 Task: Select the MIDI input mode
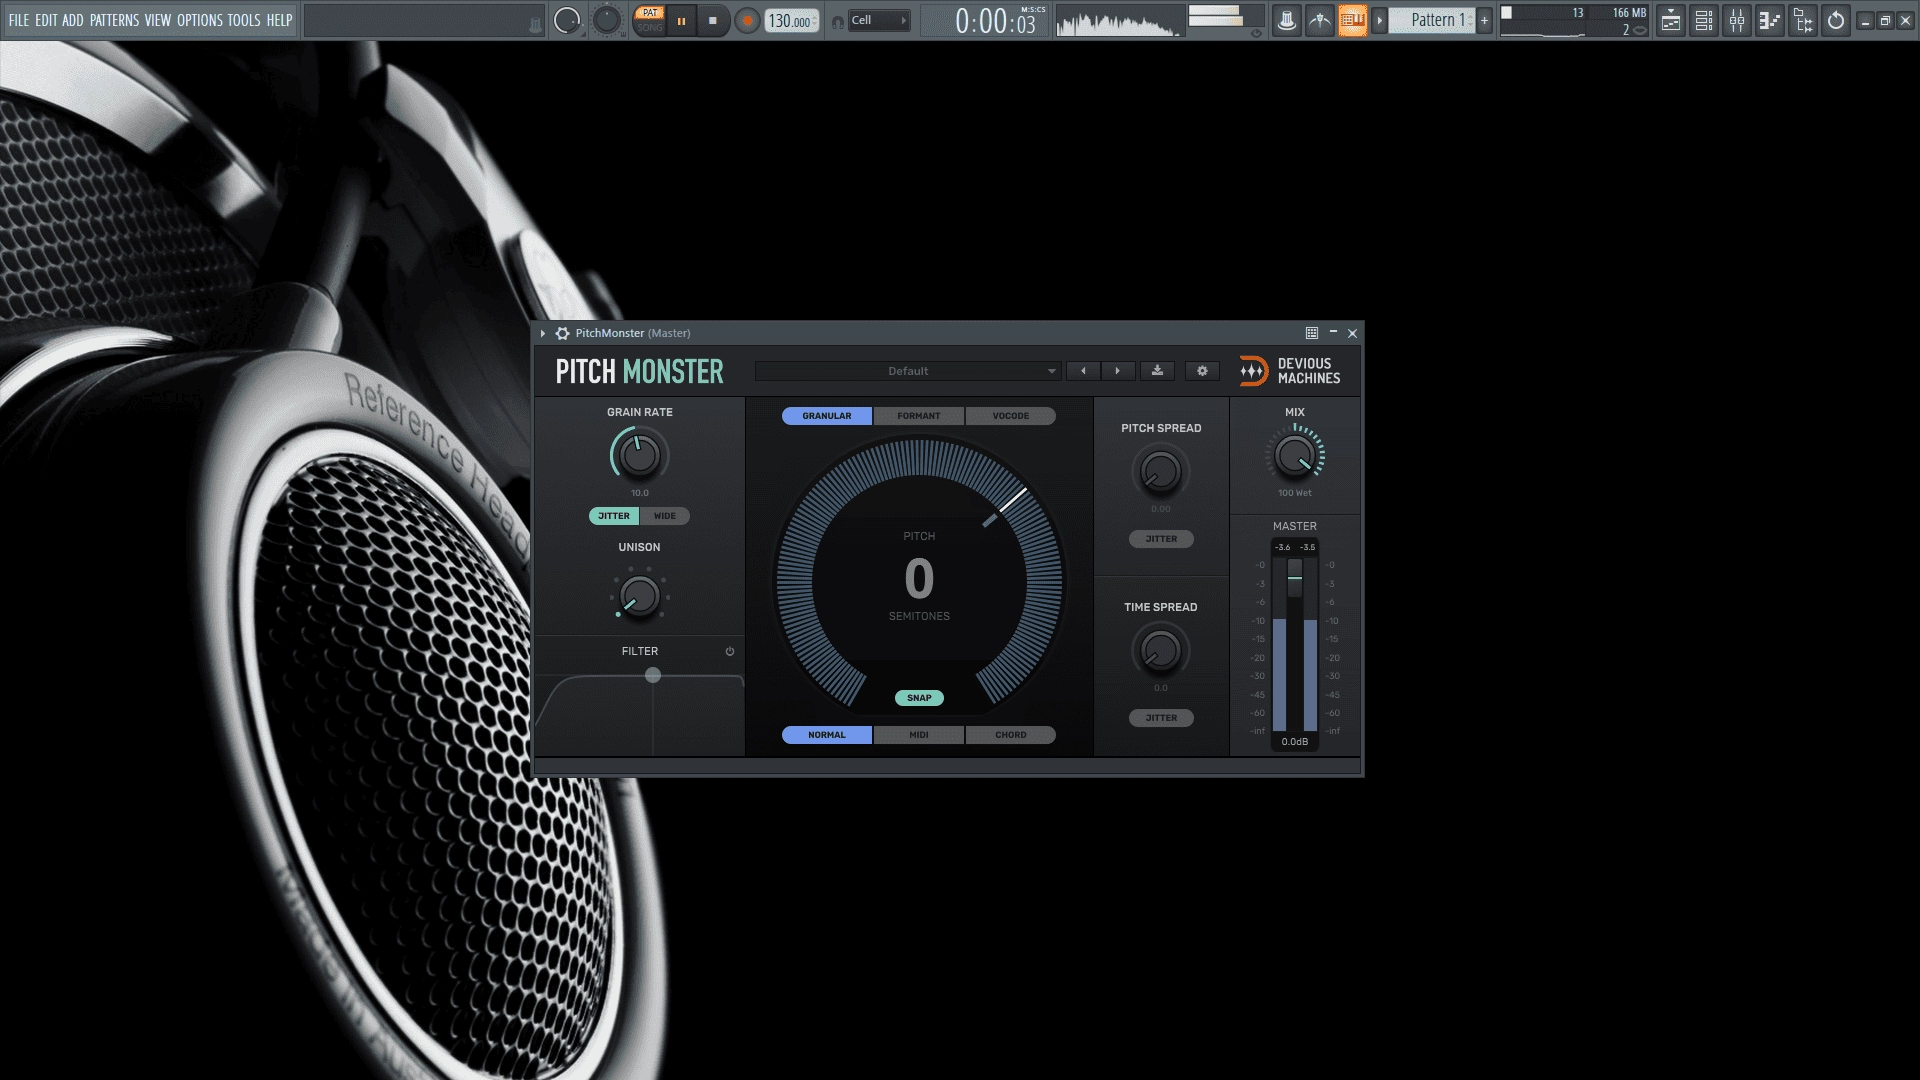pyautogui.click(x=919, y=735)
